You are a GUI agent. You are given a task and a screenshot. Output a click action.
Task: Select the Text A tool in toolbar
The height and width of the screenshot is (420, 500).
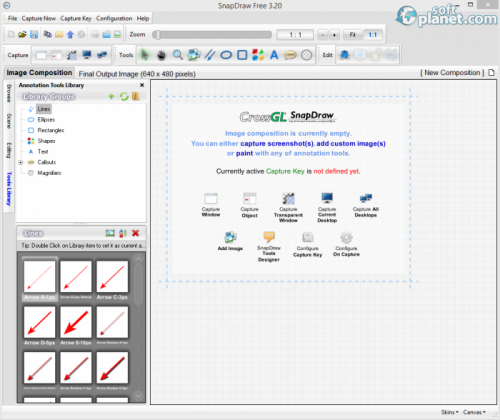[274, 55]
